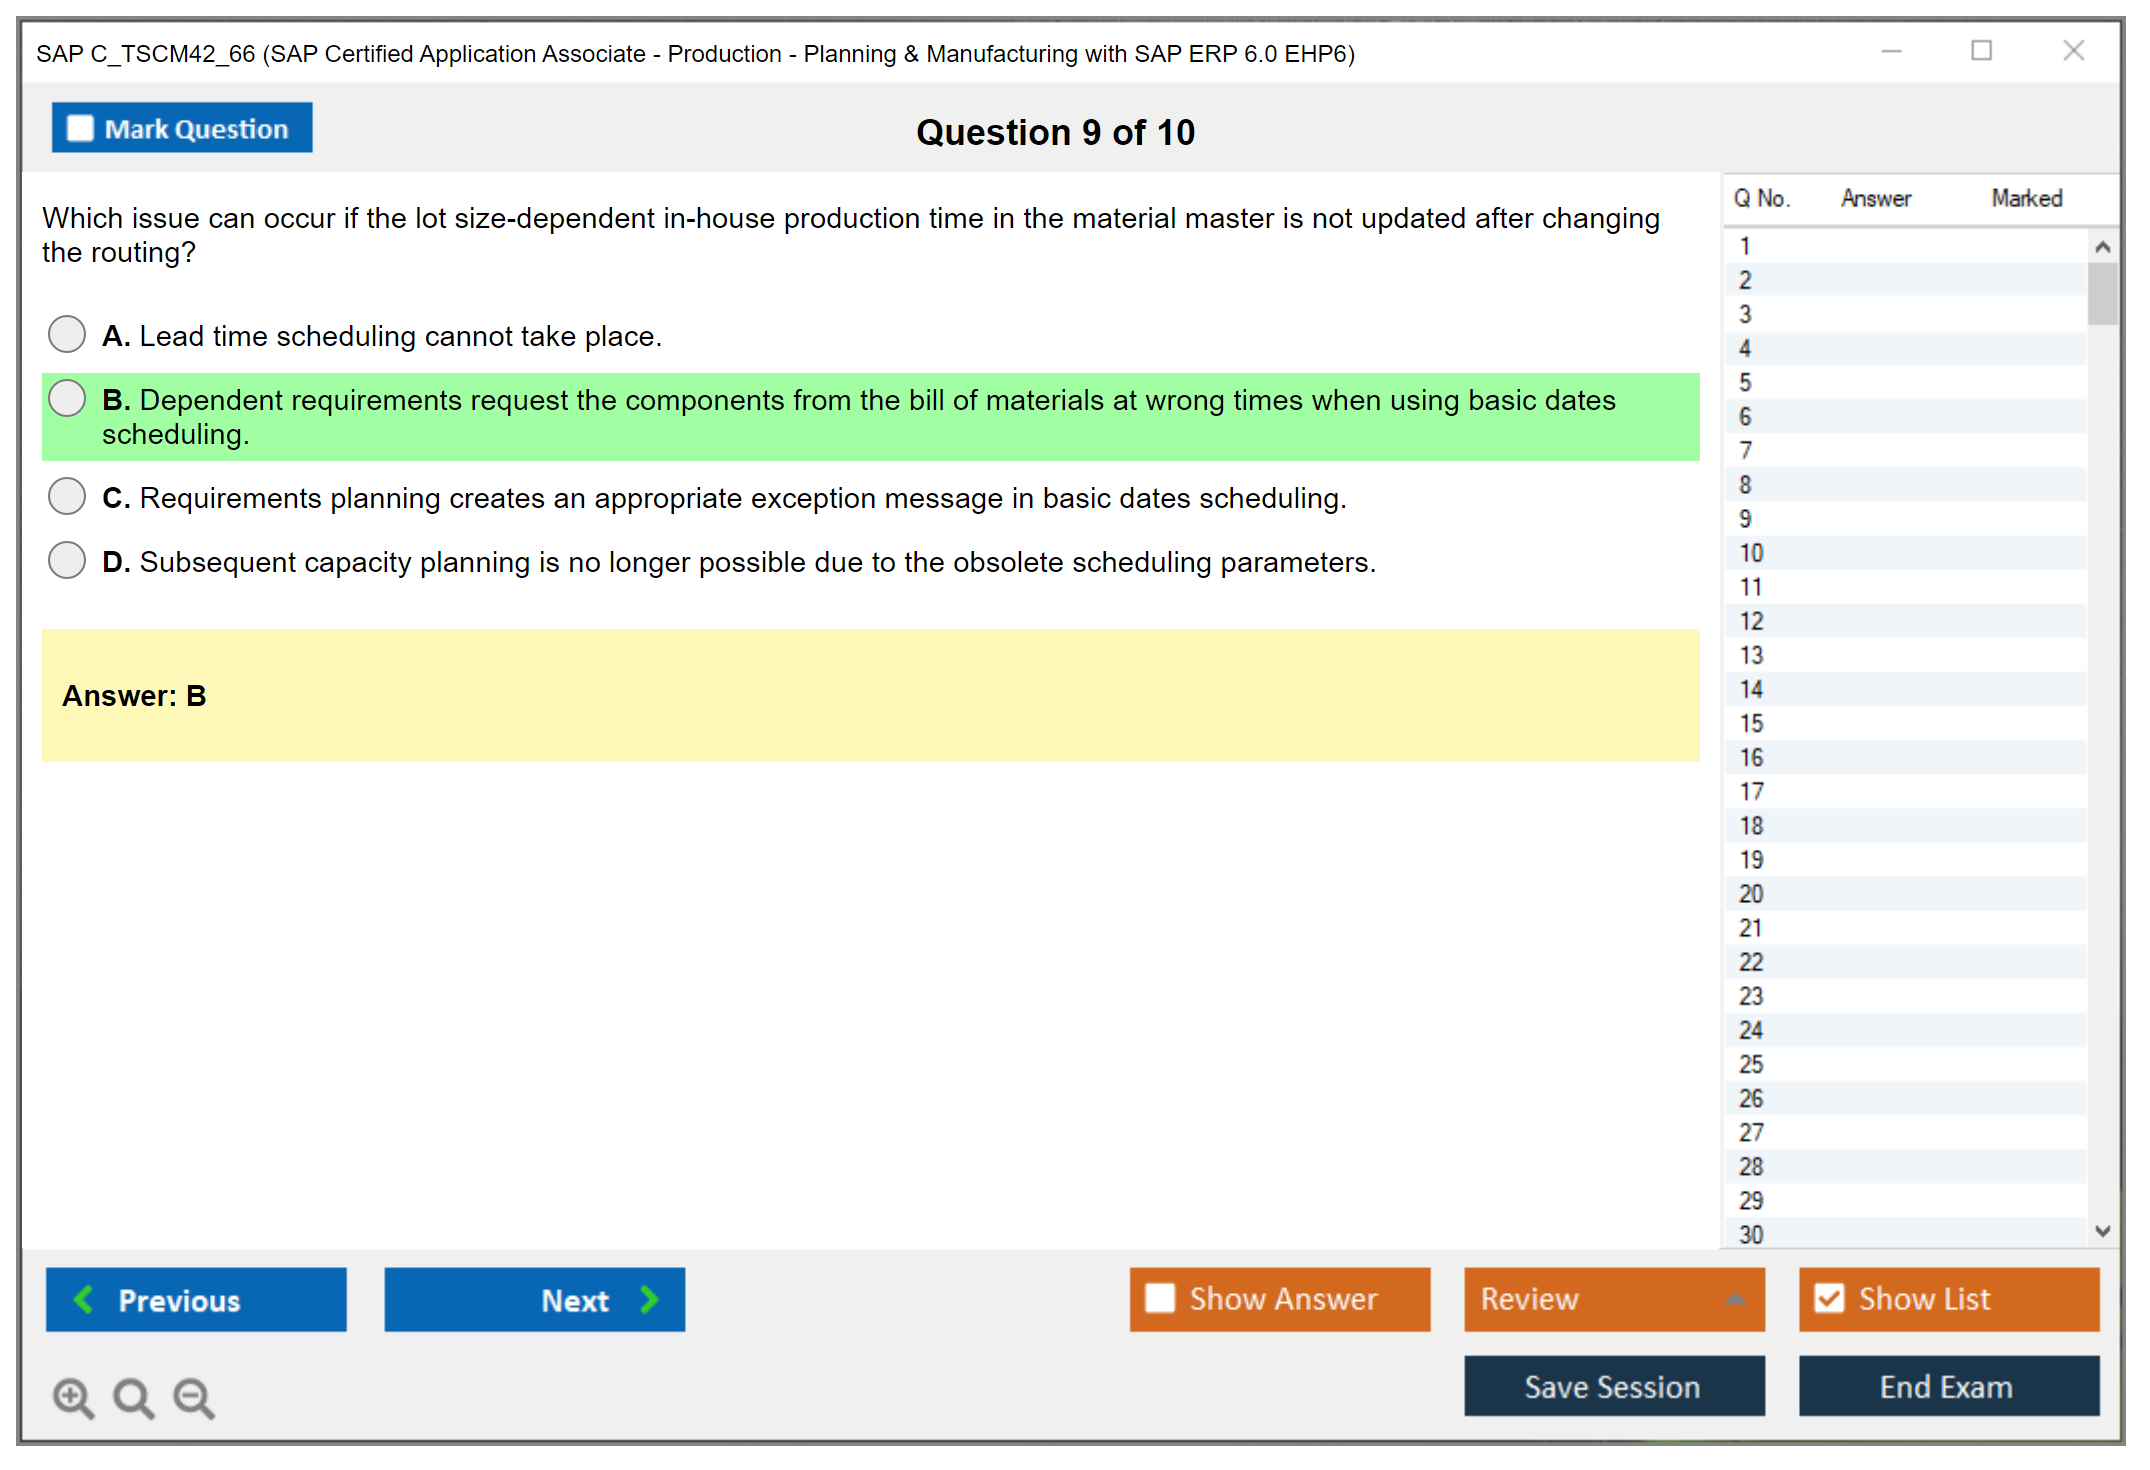
Task: Open question 27 from the list
Action: [1751, 1132]
